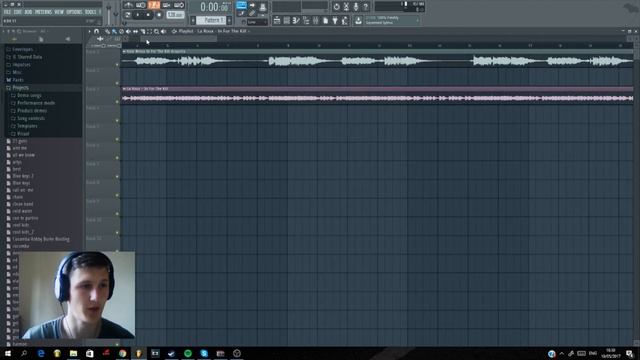
Task: Open the Pattern 1 selector dropdown
Action: click(x=211, y=20)
